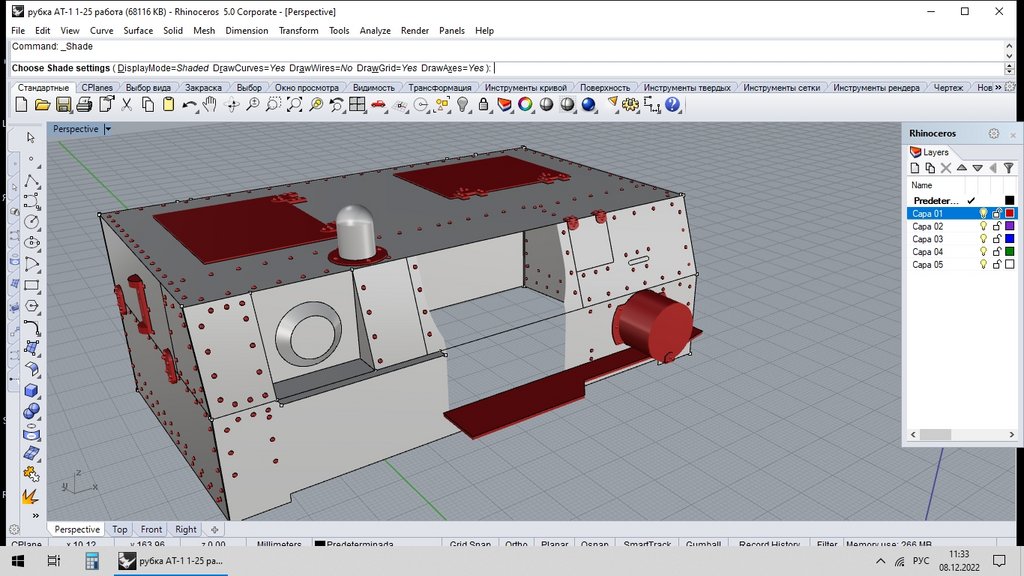Expand more tools chevron in left sidebar
Image resolution: width=1024 pixels, height=576 pixels.
coord(36,515)
